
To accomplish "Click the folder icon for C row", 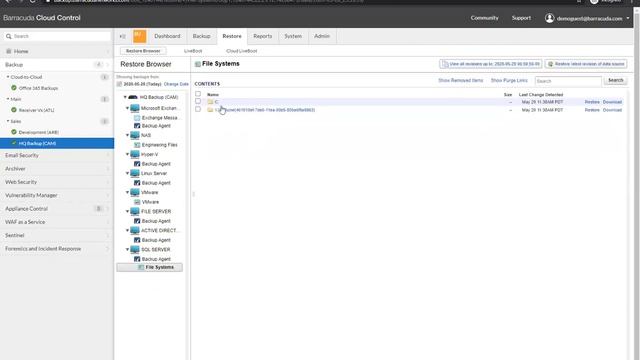I will (210, 102).
